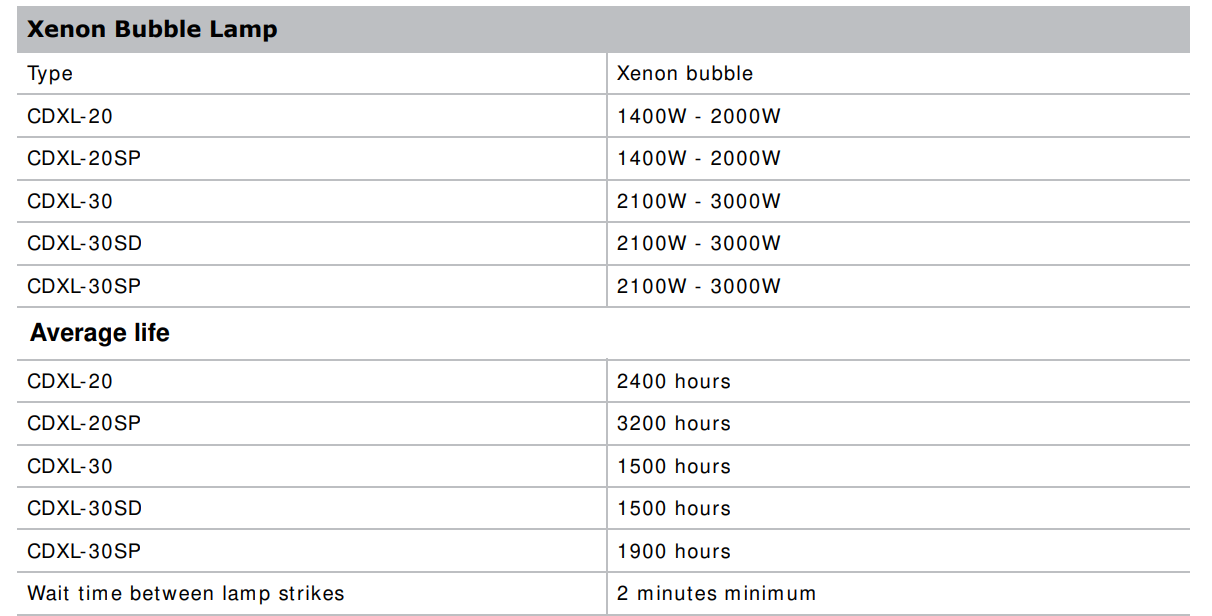Click the Xenon Bubble Lamp table header
Viewport: 1212px width, 616px height.
152,29
